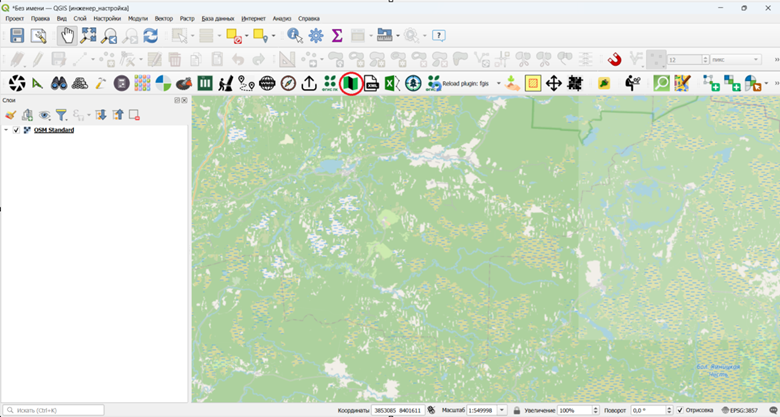Screen dimensions: 780x417
Task: Click the Искать (Ctrl+K) search field
Action: [x=54, y=411]
